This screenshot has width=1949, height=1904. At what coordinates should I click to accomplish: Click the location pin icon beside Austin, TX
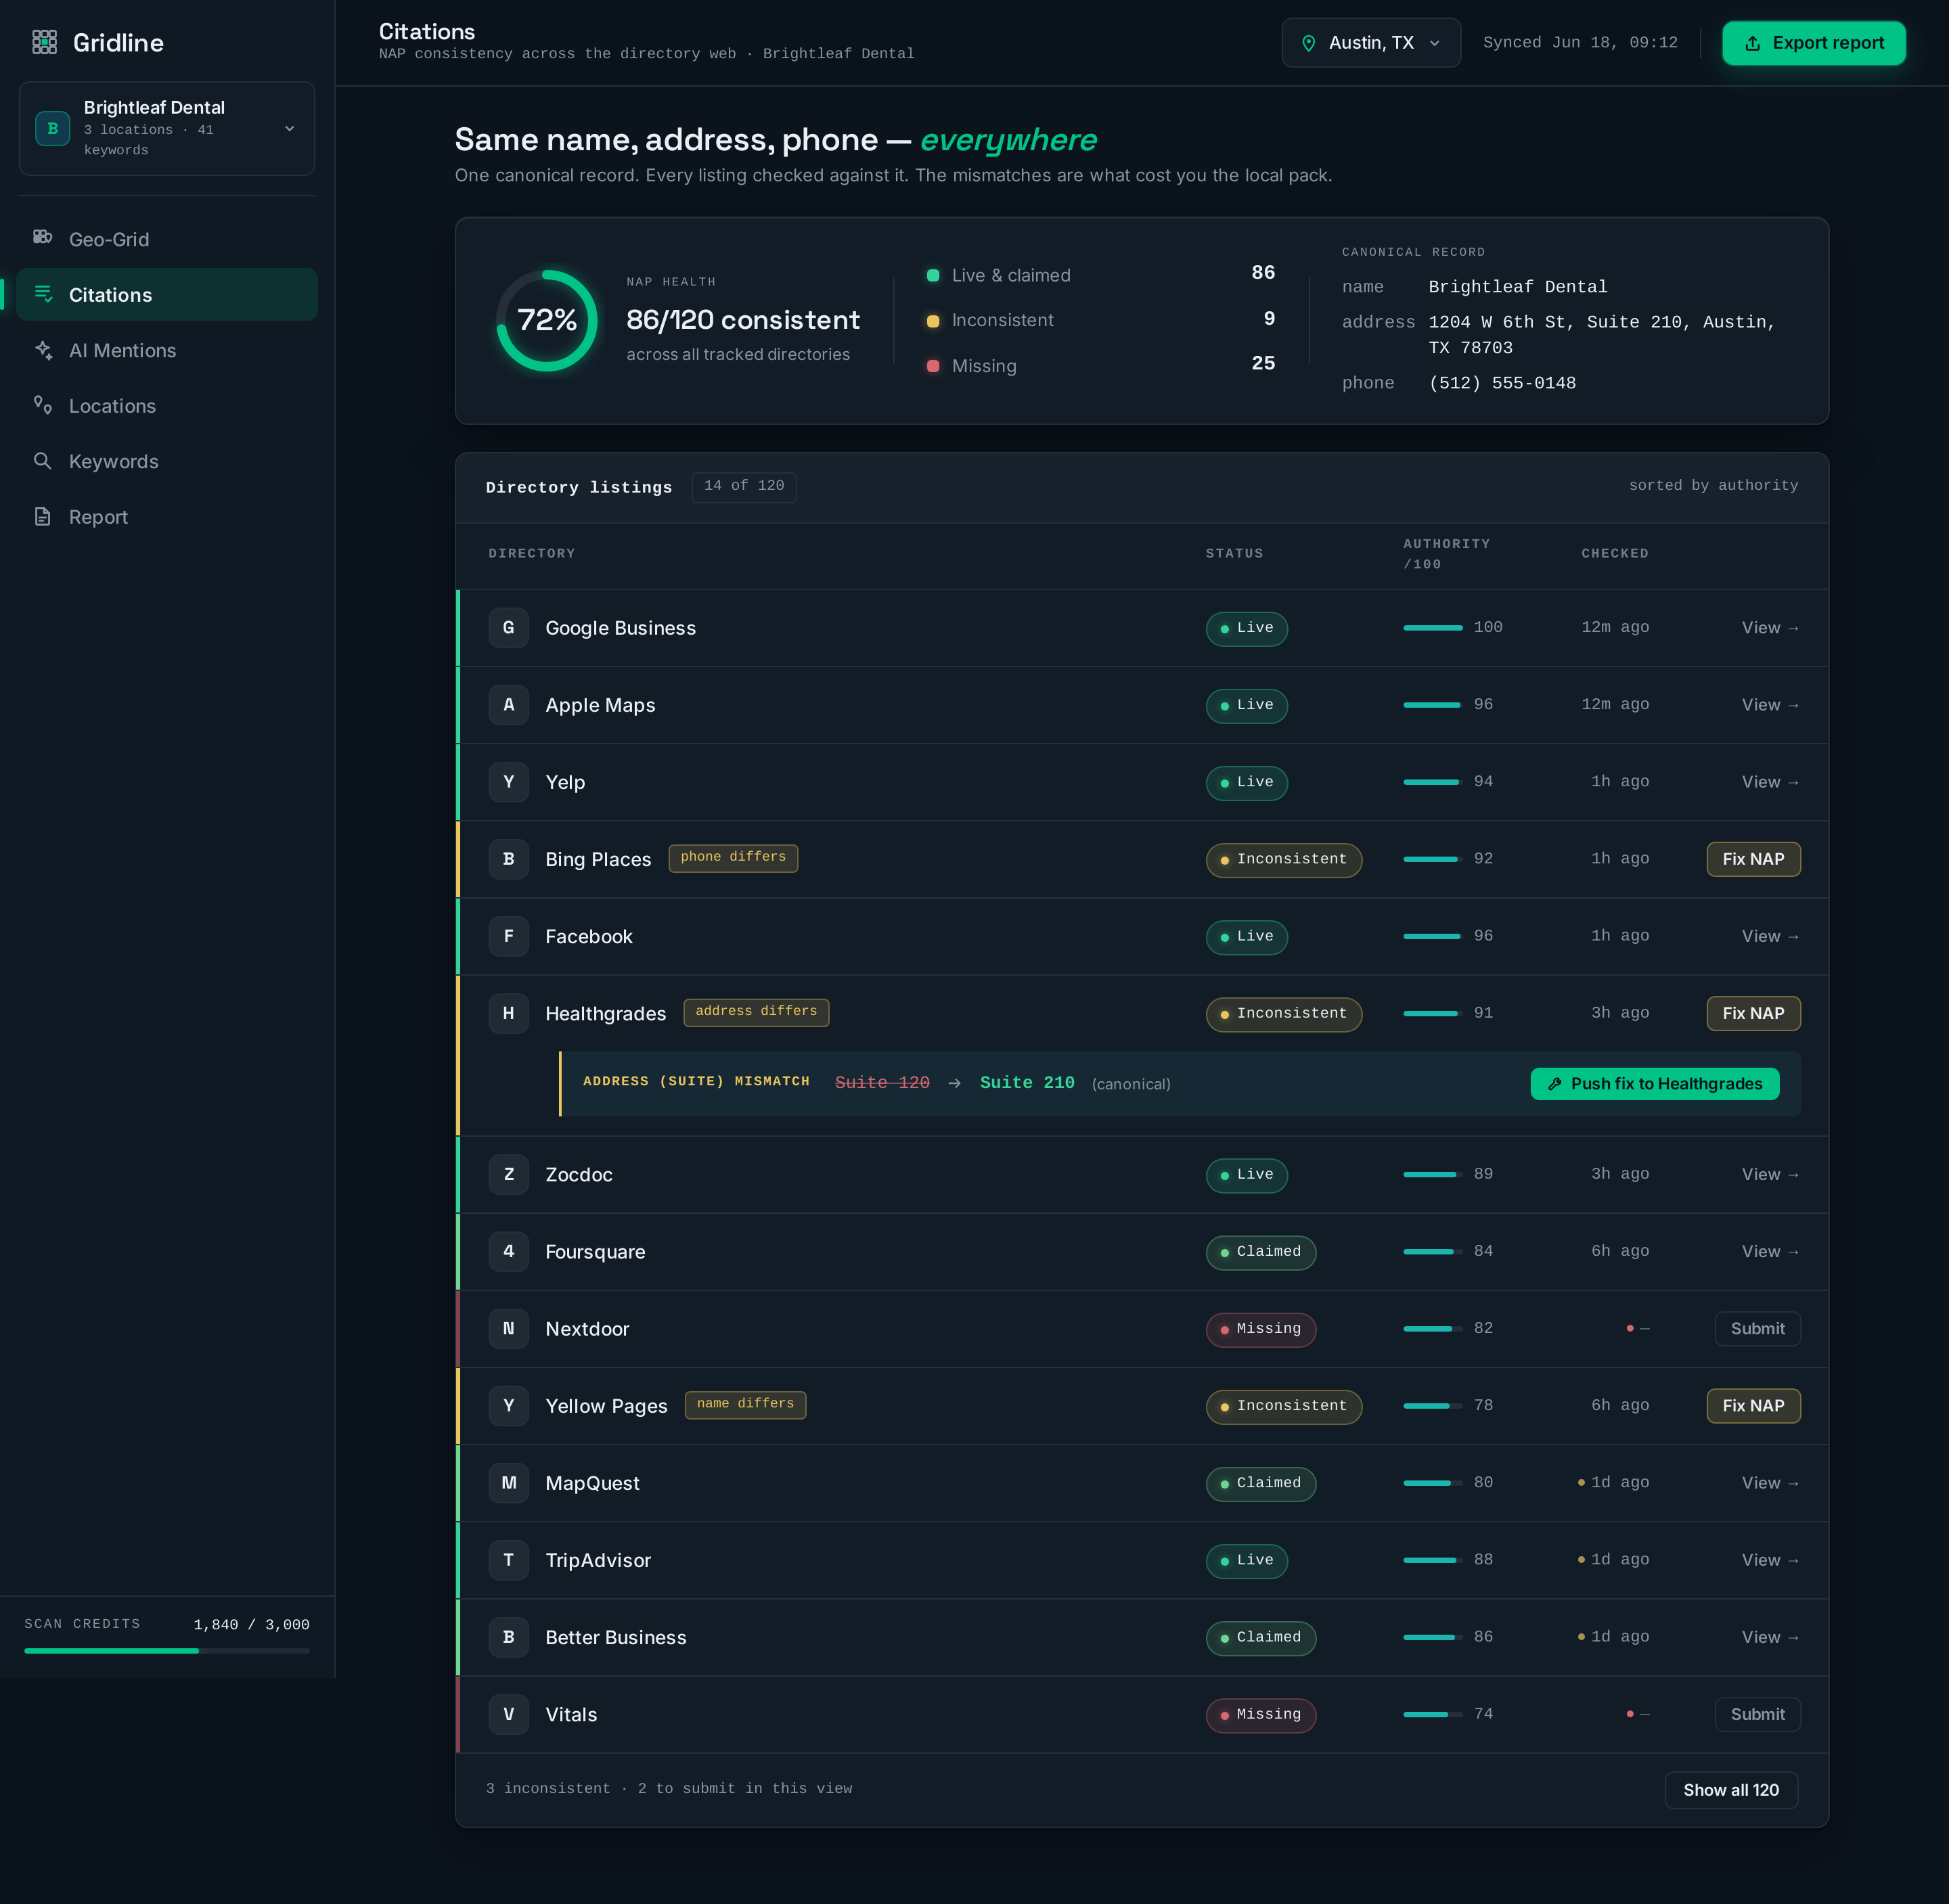click(1308, 43)
